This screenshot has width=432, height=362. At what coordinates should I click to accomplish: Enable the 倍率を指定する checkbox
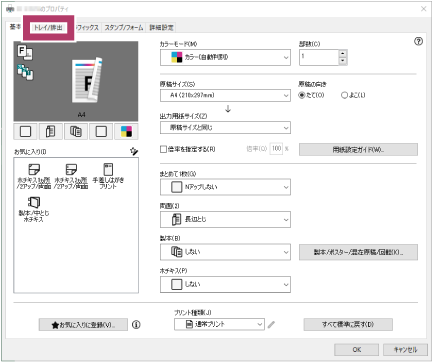tap(163, 149)
